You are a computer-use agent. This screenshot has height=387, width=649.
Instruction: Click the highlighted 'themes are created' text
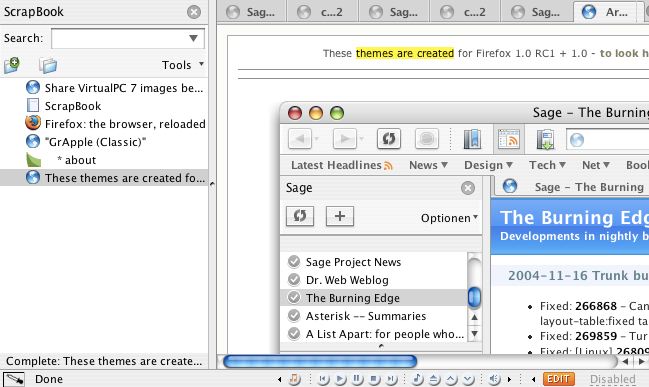pos(405,53)
